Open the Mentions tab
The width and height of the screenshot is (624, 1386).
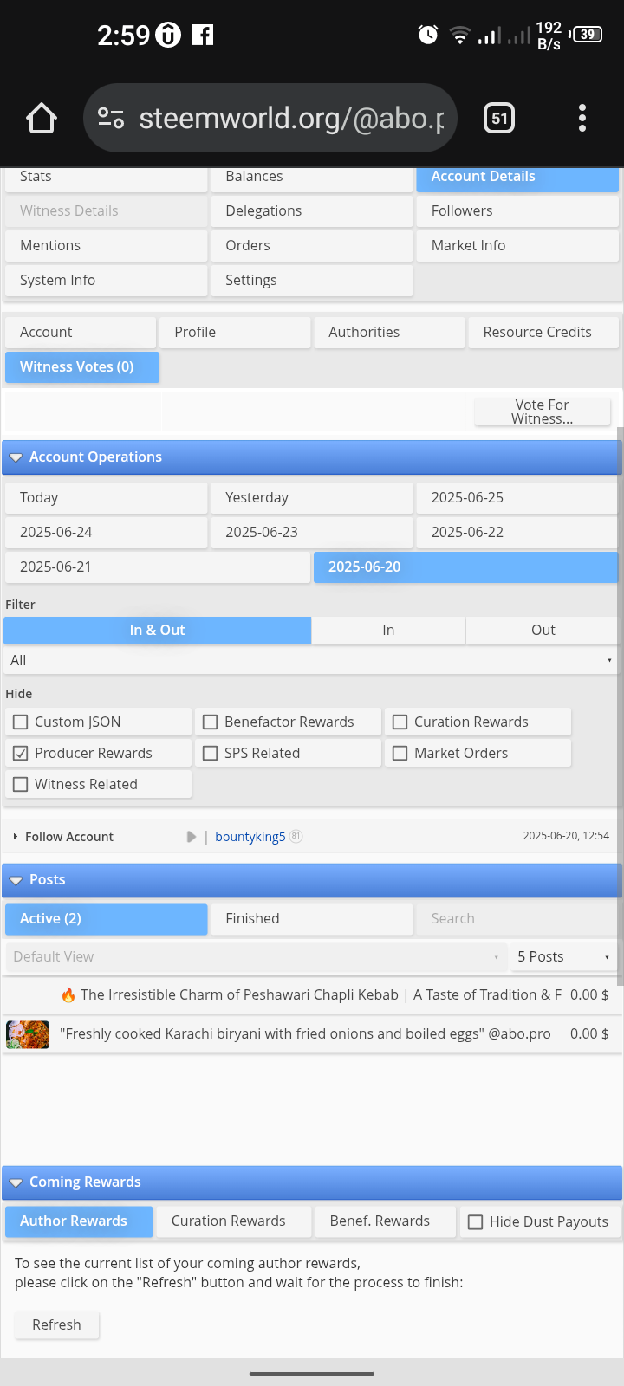point(105,246)
